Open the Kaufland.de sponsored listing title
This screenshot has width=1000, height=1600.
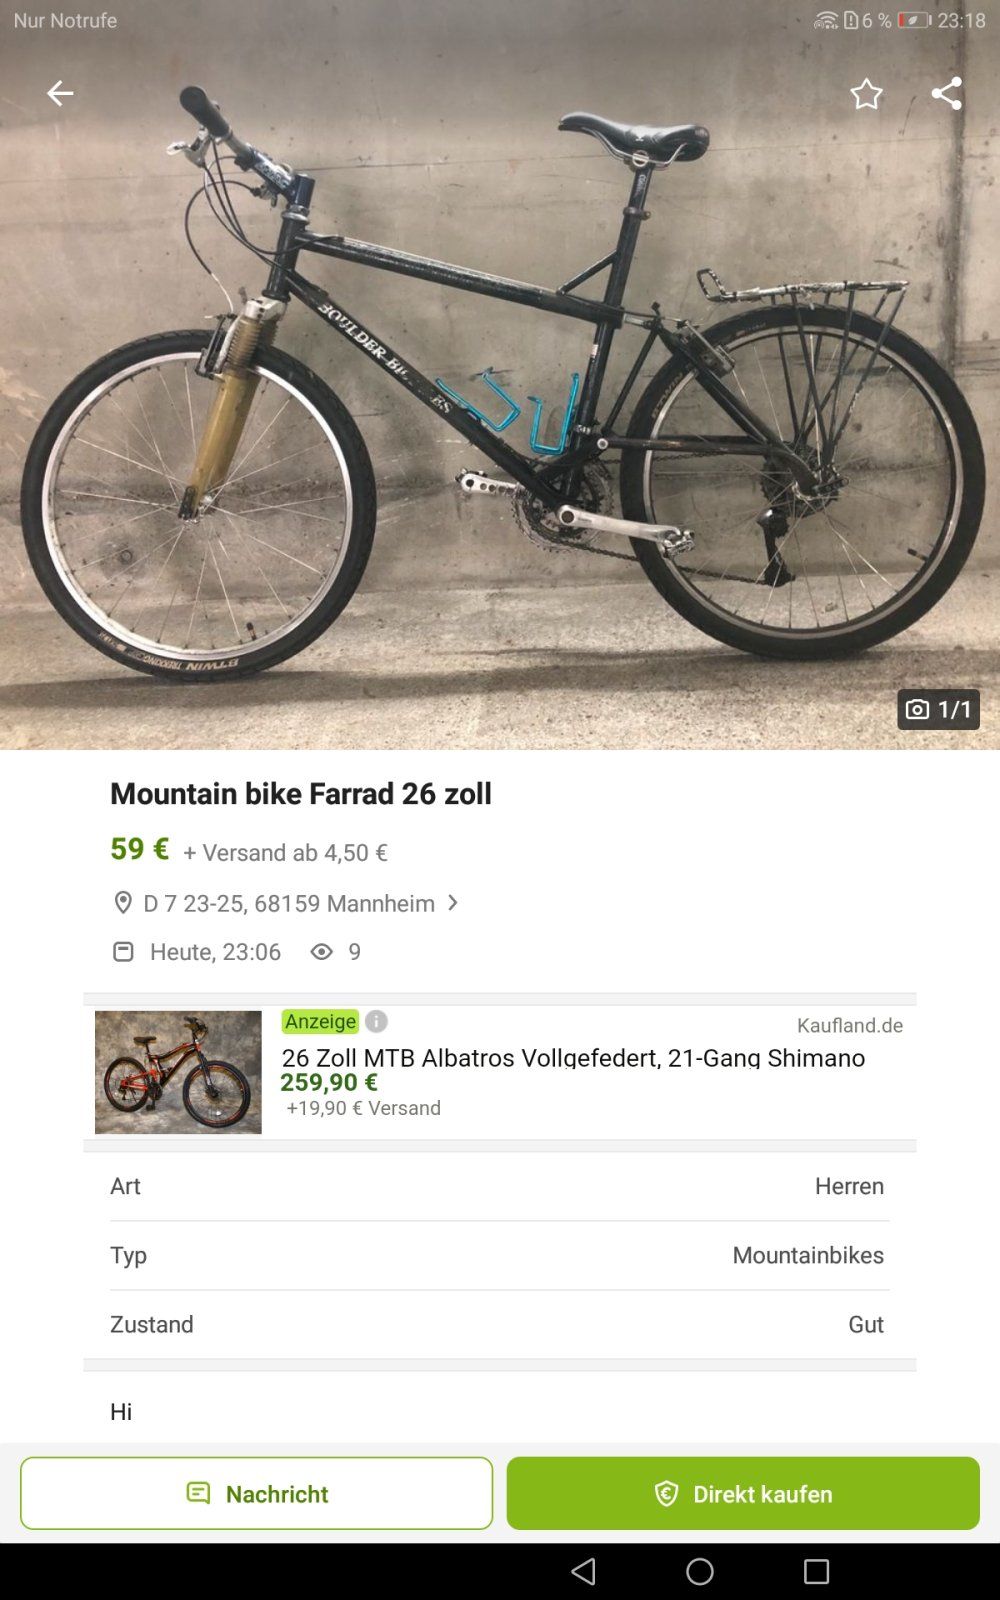573,1057
